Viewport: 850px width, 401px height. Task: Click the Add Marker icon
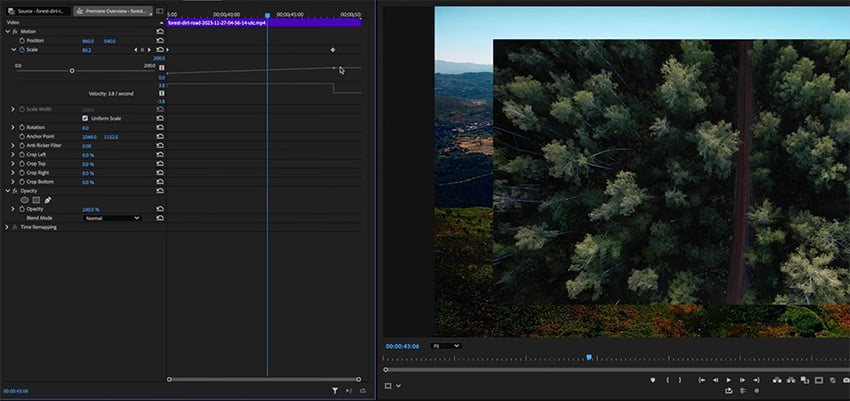(x=652, y=380)
